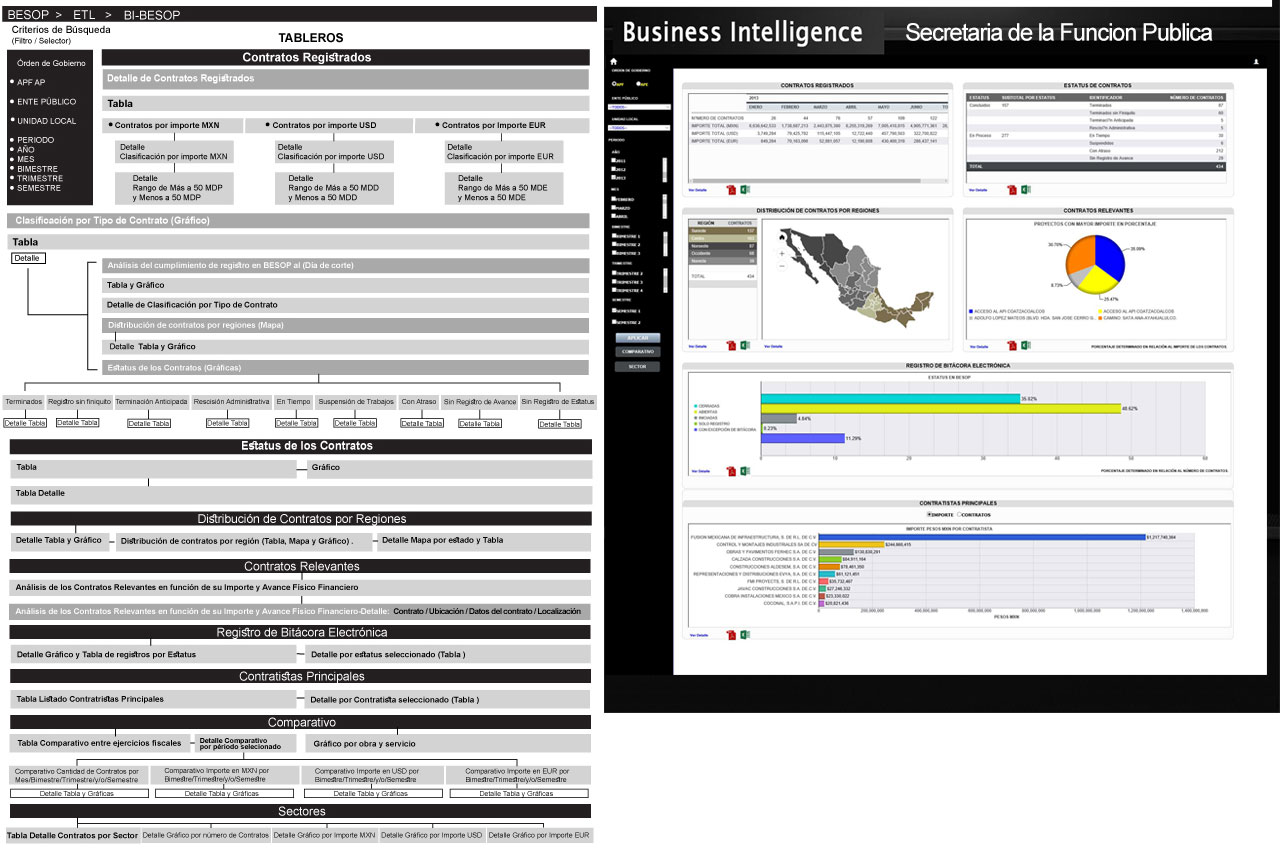The image size is (1280, 850).
Task: Export Contratos Registrados table to Excel
Action: [x=745, y=189]
